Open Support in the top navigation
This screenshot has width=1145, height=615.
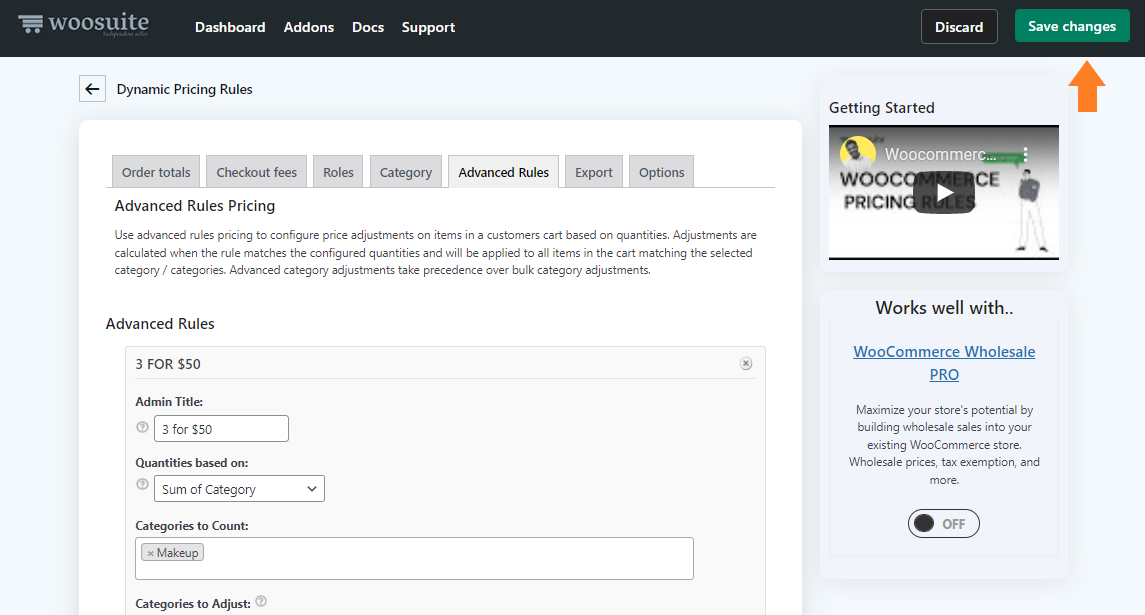[428, 27]
